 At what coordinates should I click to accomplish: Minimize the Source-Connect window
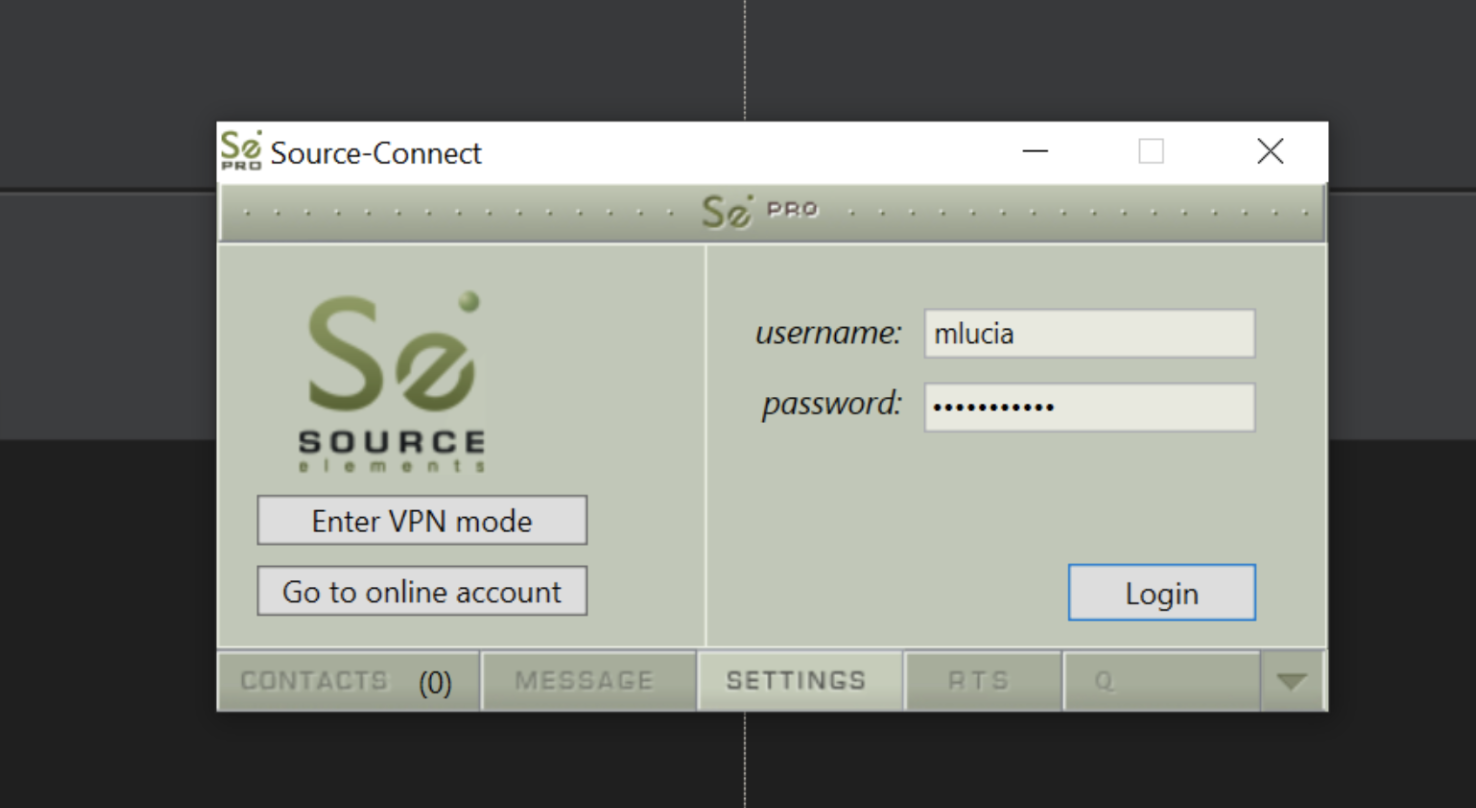[1035, 152]
